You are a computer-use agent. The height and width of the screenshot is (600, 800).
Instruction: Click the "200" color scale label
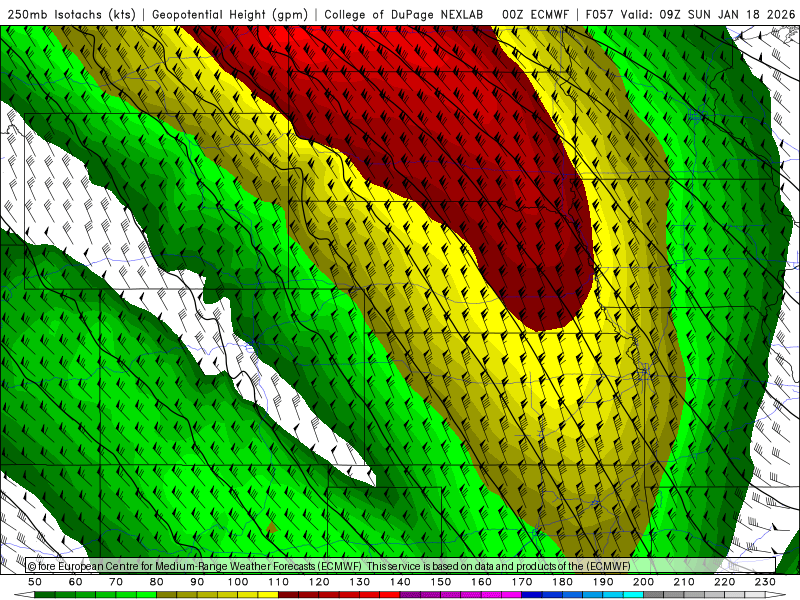pyautogui.click(x=643, y=582)
